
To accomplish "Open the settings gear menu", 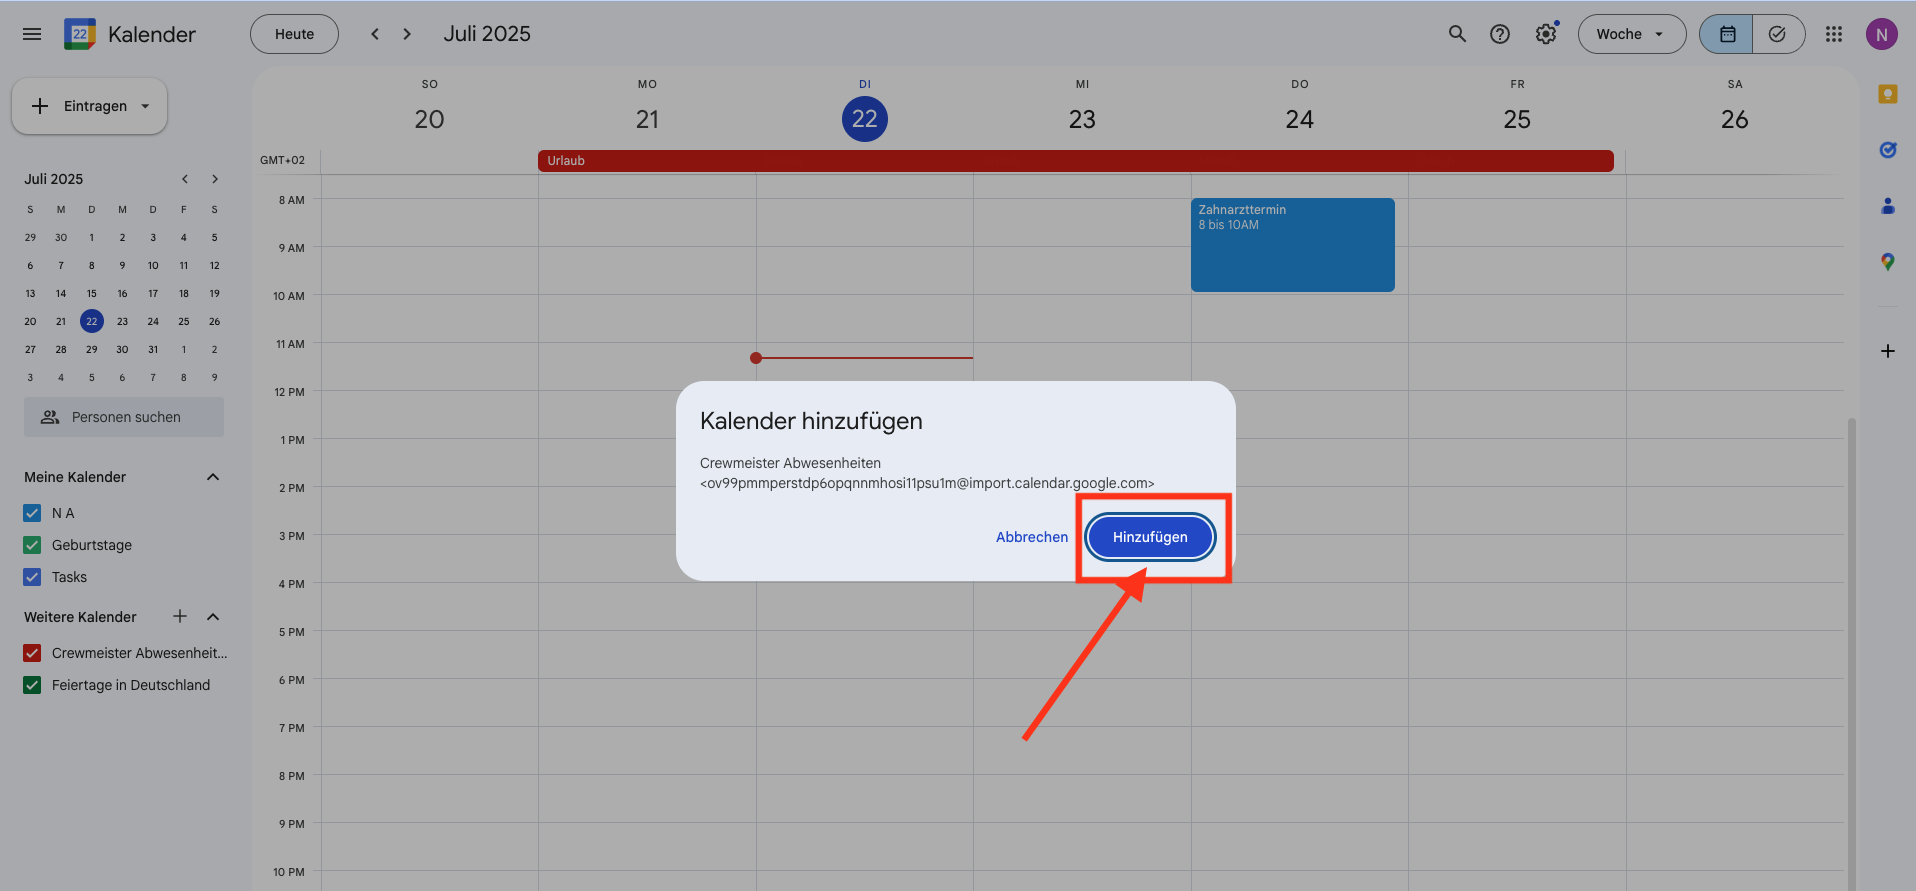I will tap(1546, 34).
